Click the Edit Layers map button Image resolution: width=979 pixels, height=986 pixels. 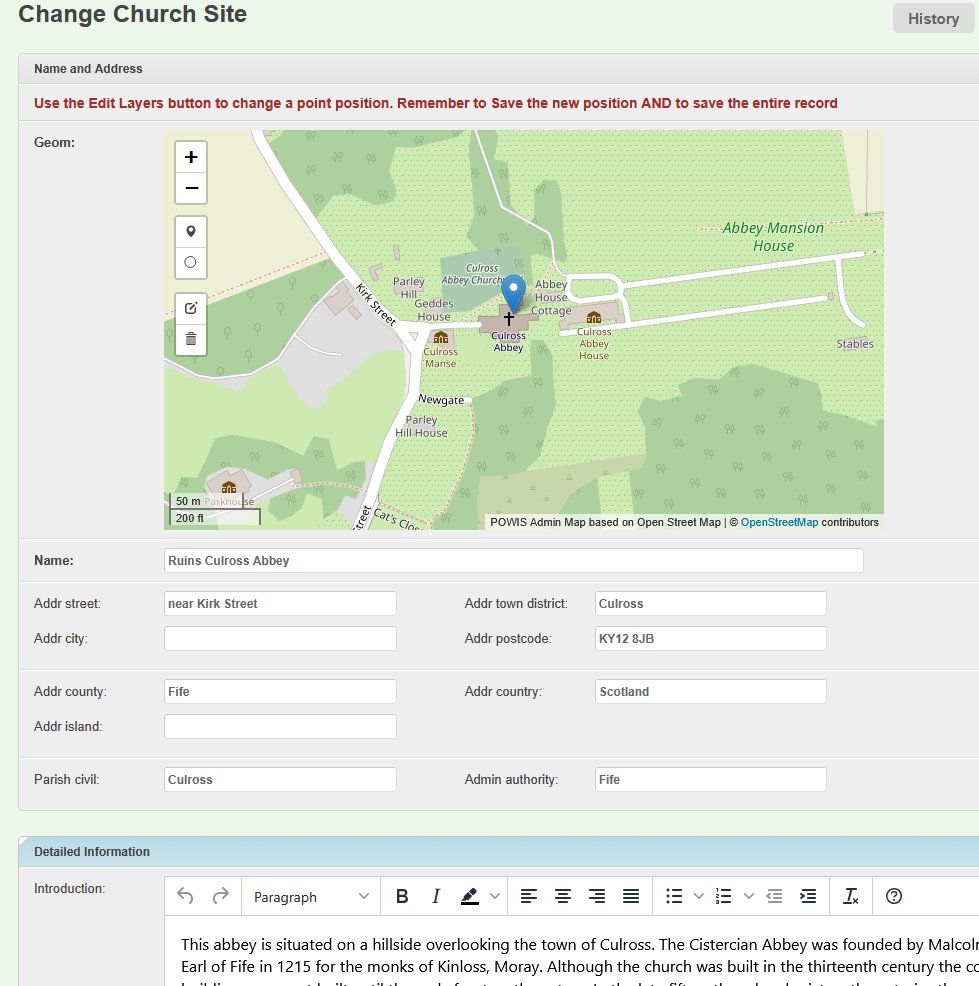tap(191, 308)
